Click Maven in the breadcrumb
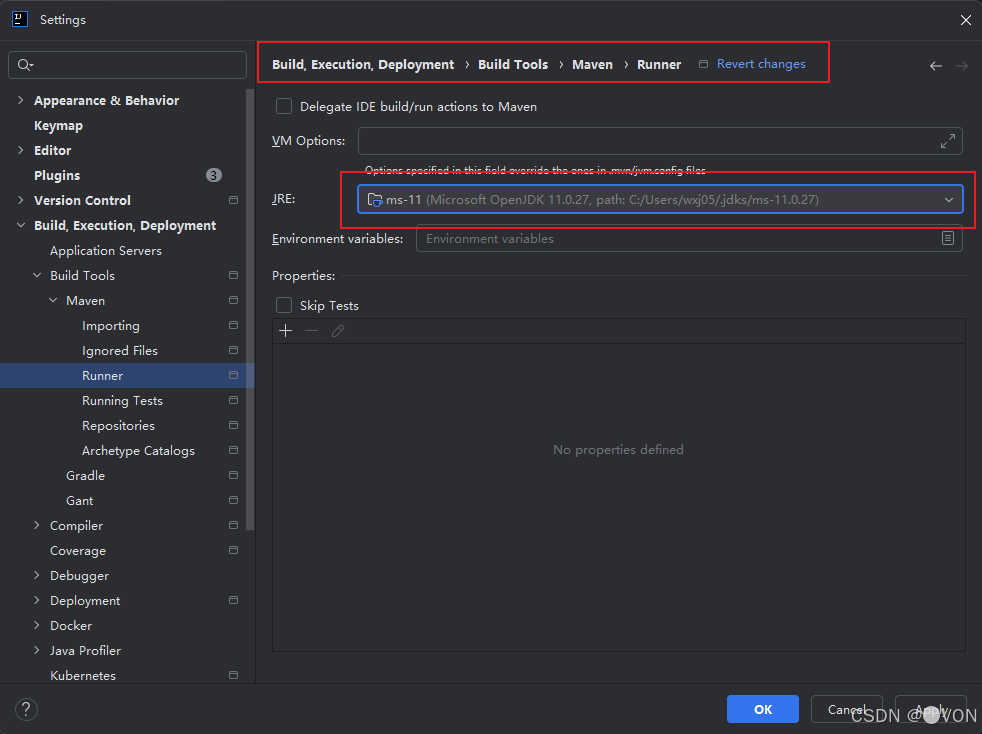This screenshot has width=982, height=734. coord(592,65)
